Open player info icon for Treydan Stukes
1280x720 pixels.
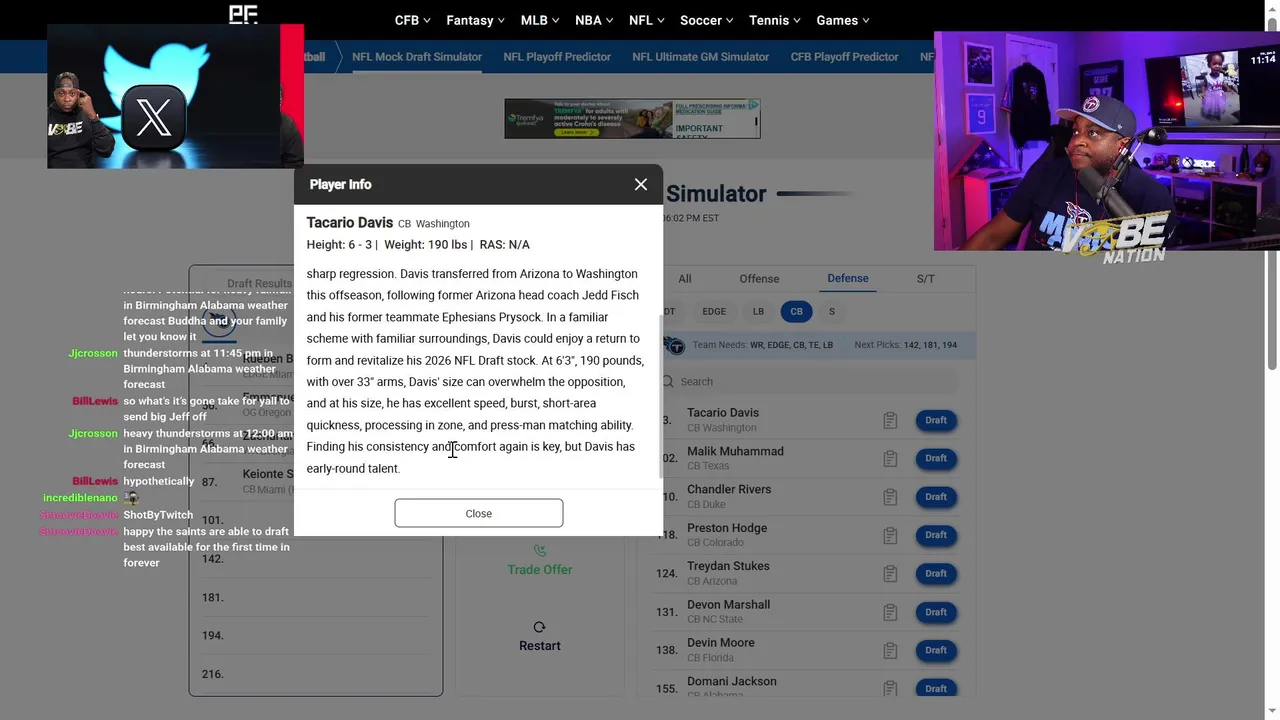[x=890, y=573]
